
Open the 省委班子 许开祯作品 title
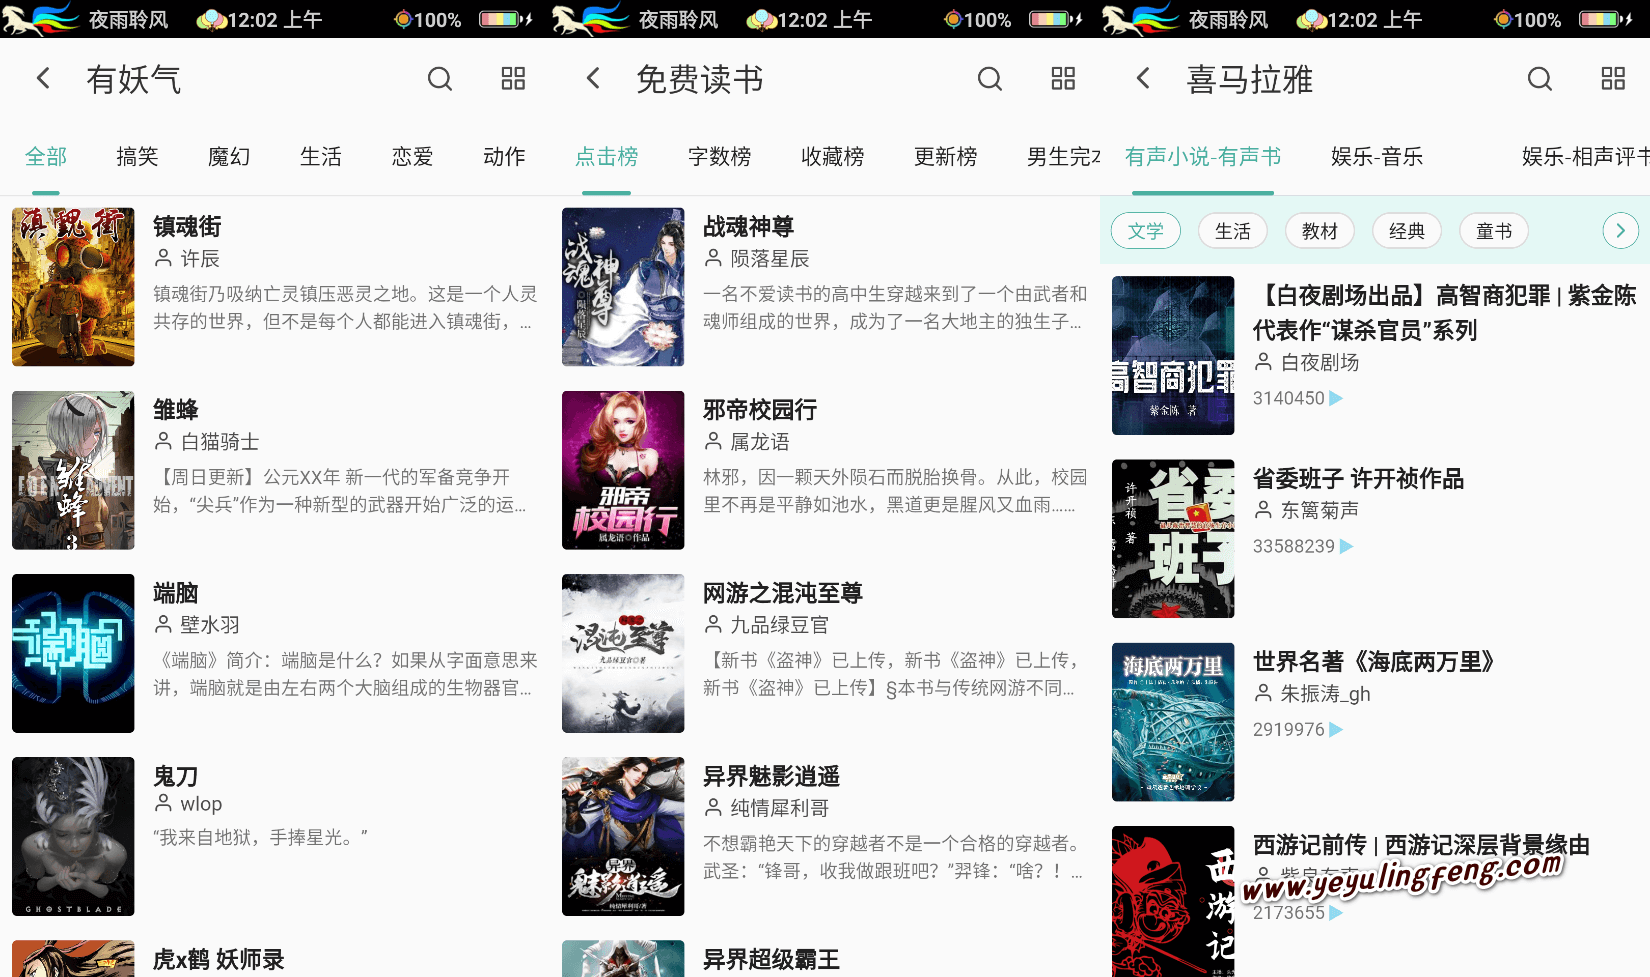(1359, 479)
